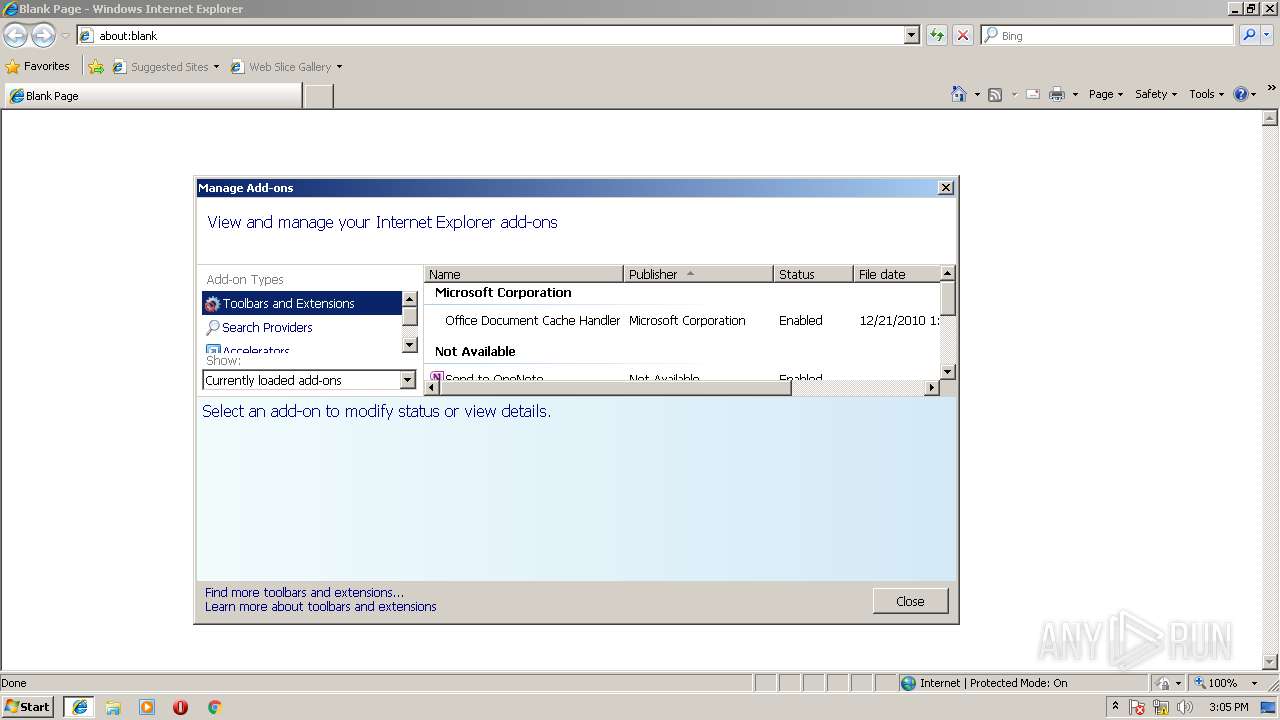
Task: Click the Print icon
Action: click(1057, 94)
